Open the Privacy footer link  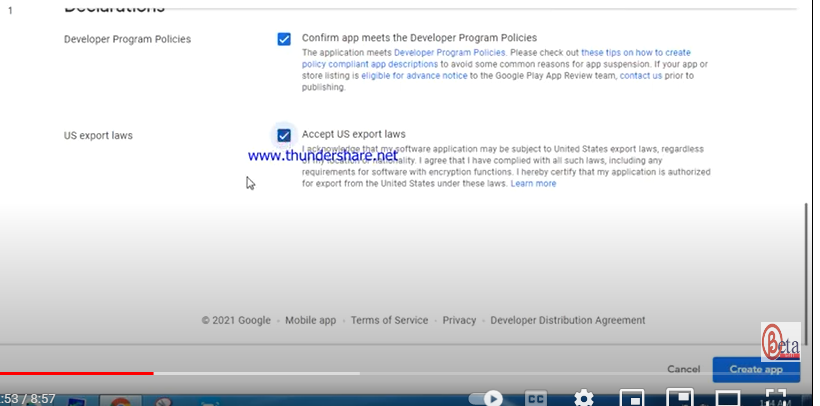coord(459,321)
